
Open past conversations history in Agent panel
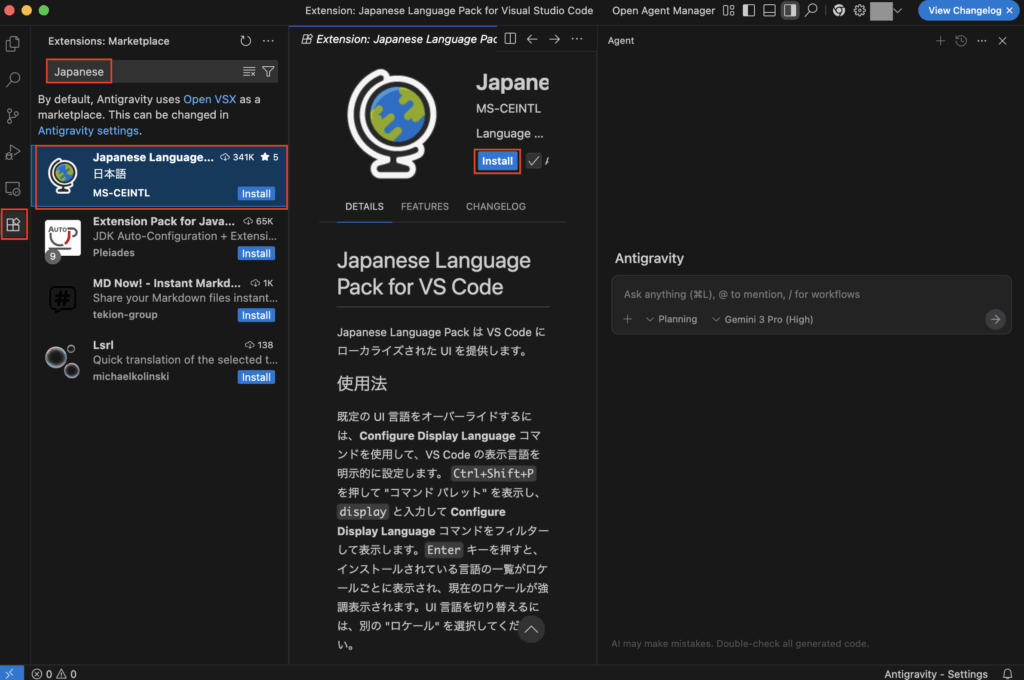pos(961,41)
